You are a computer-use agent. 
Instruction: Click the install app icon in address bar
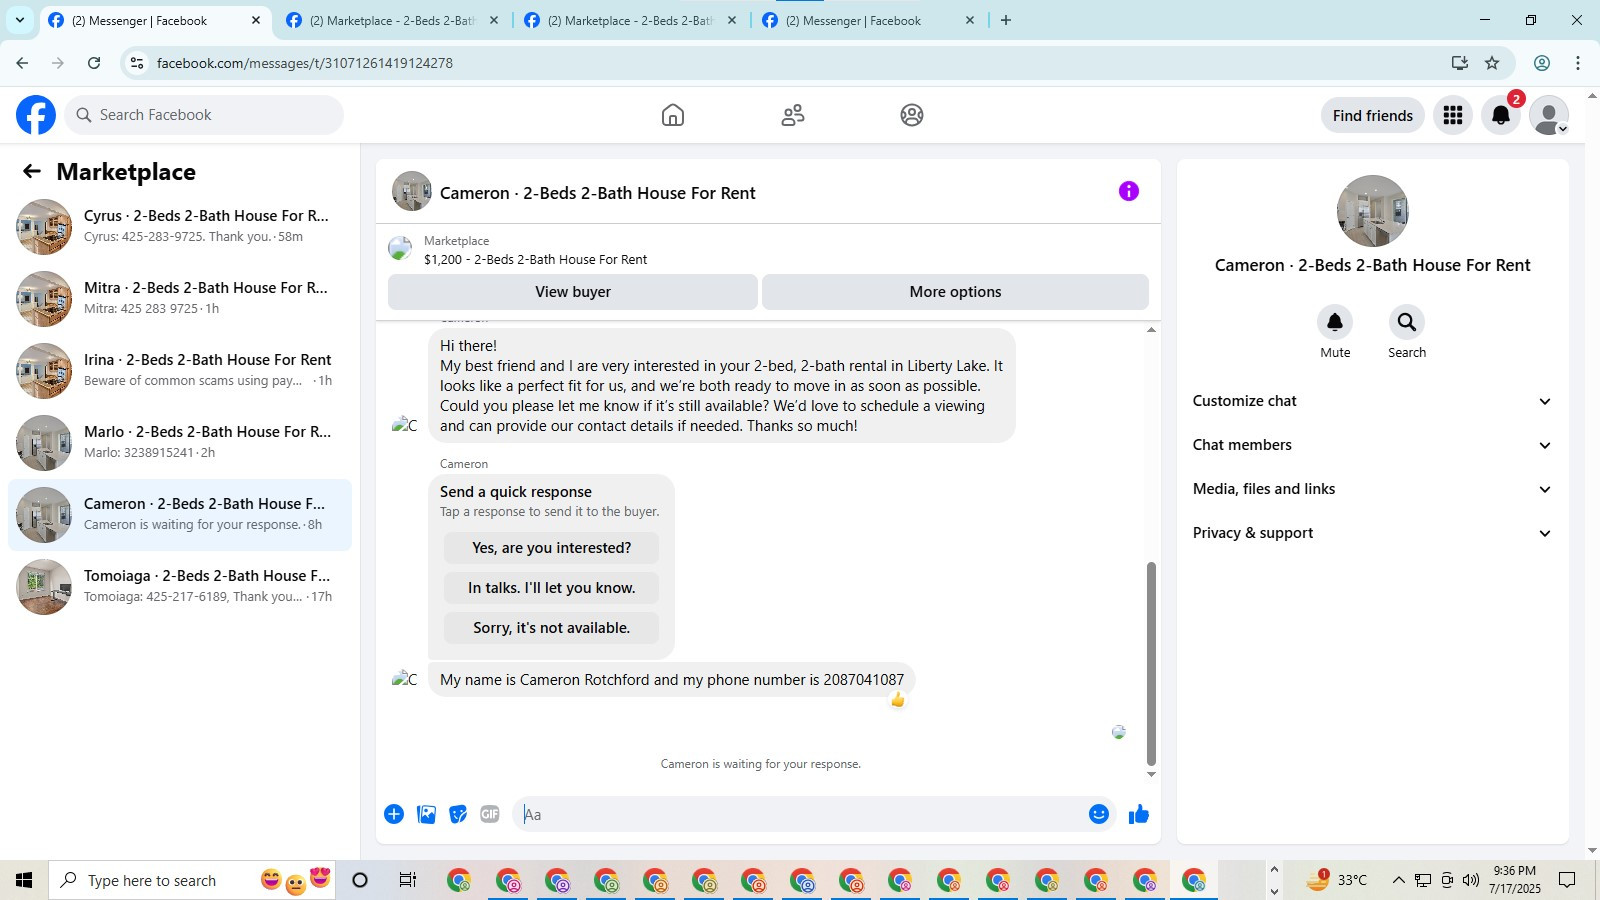pyautogui.click(x=1460, y=63)
